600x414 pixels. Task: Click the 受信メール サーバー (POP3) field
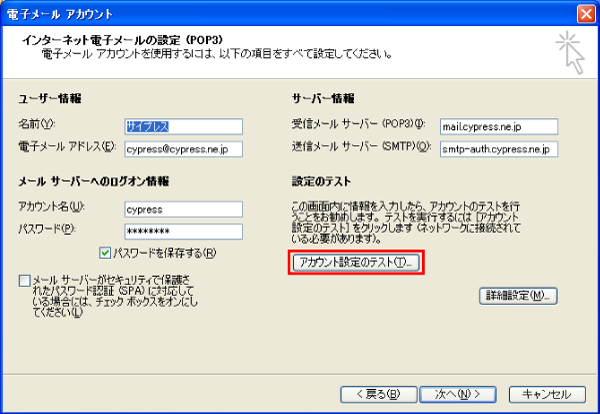click(499, 126)
